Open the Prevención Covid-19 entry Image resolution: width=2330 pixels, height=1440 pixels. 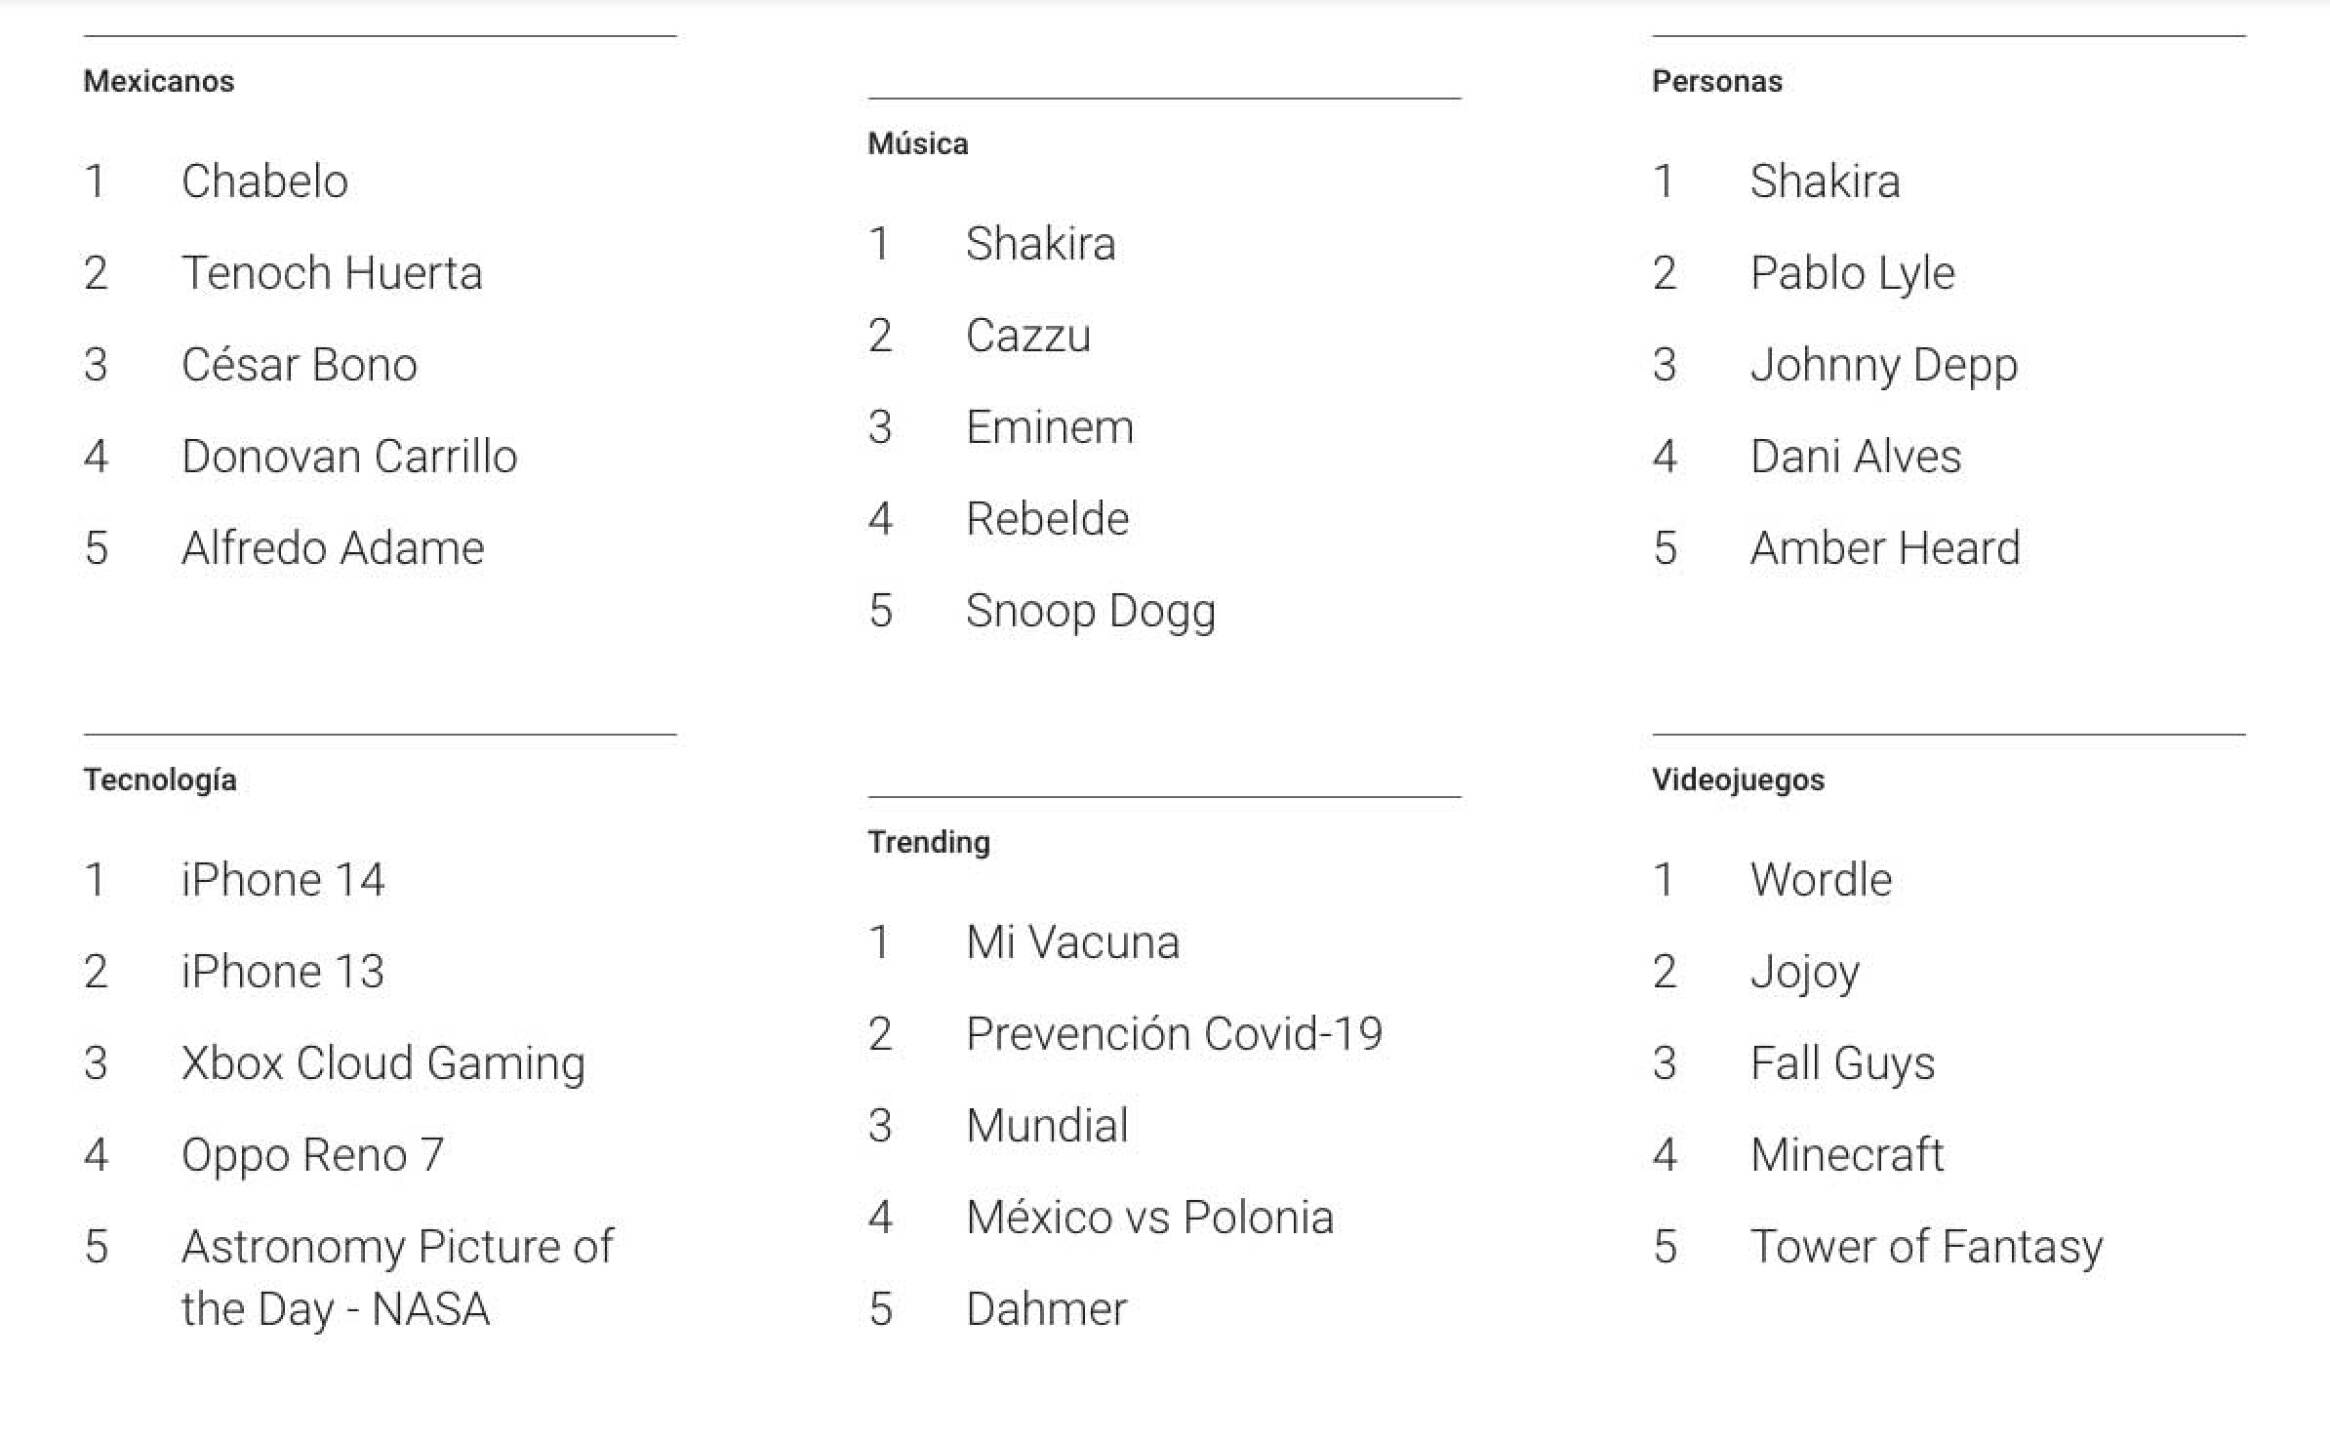[1174, 1034]
